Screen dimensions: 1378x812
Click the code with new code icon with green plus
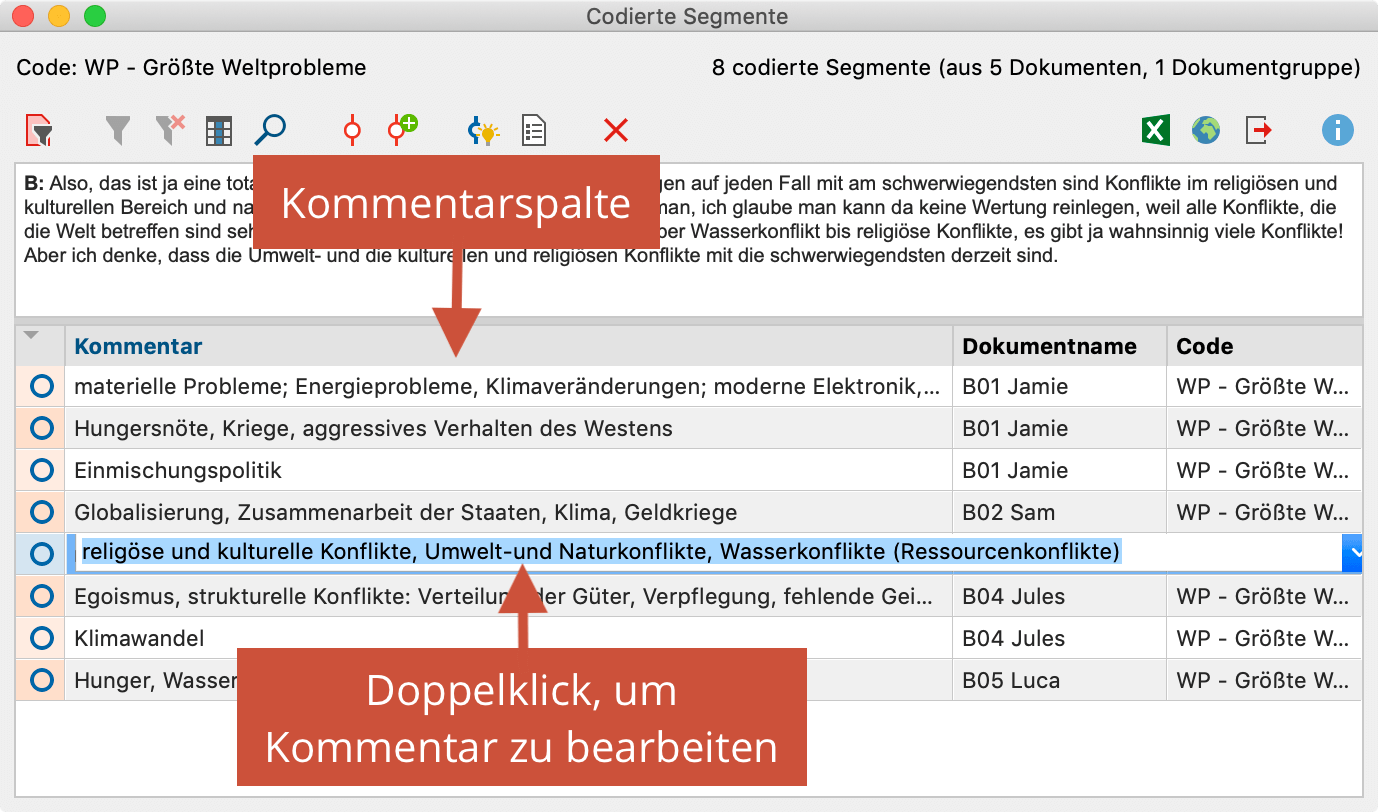click(x=402, y=129)
